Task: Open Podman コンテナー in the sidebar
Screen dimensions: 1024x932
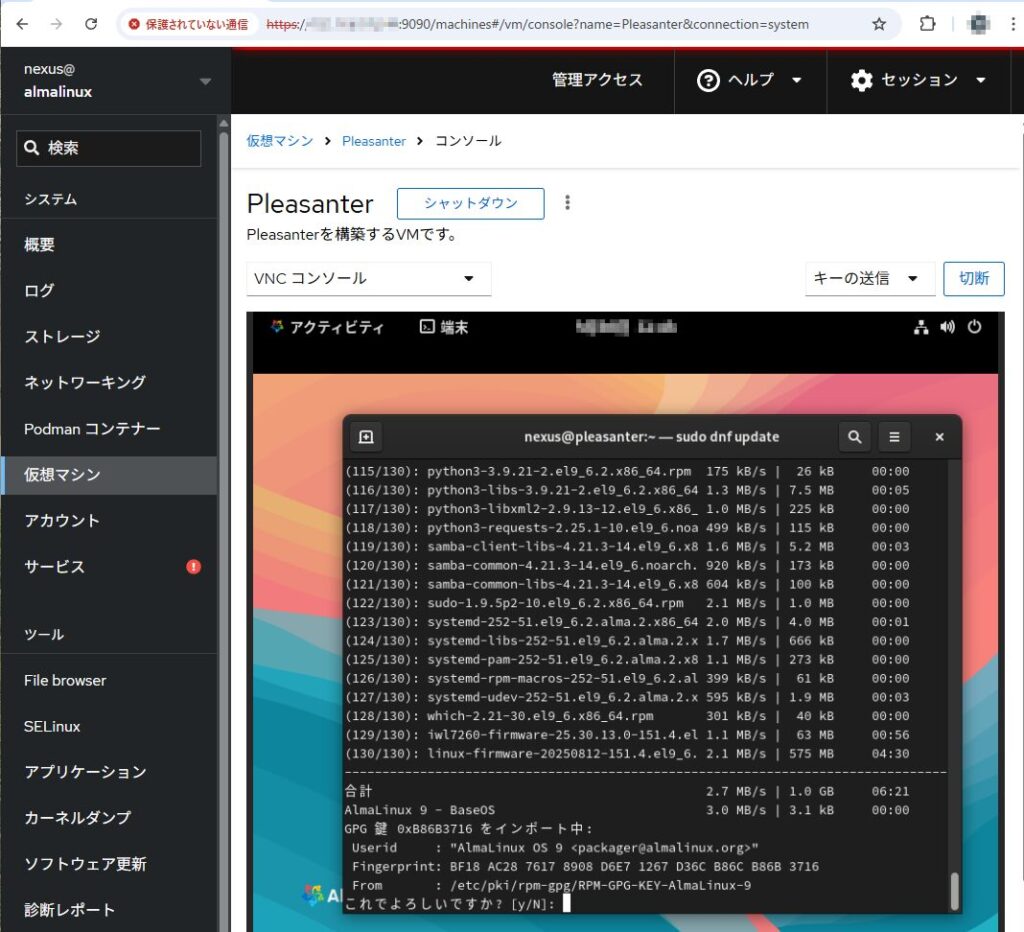Action: (92, 428)
